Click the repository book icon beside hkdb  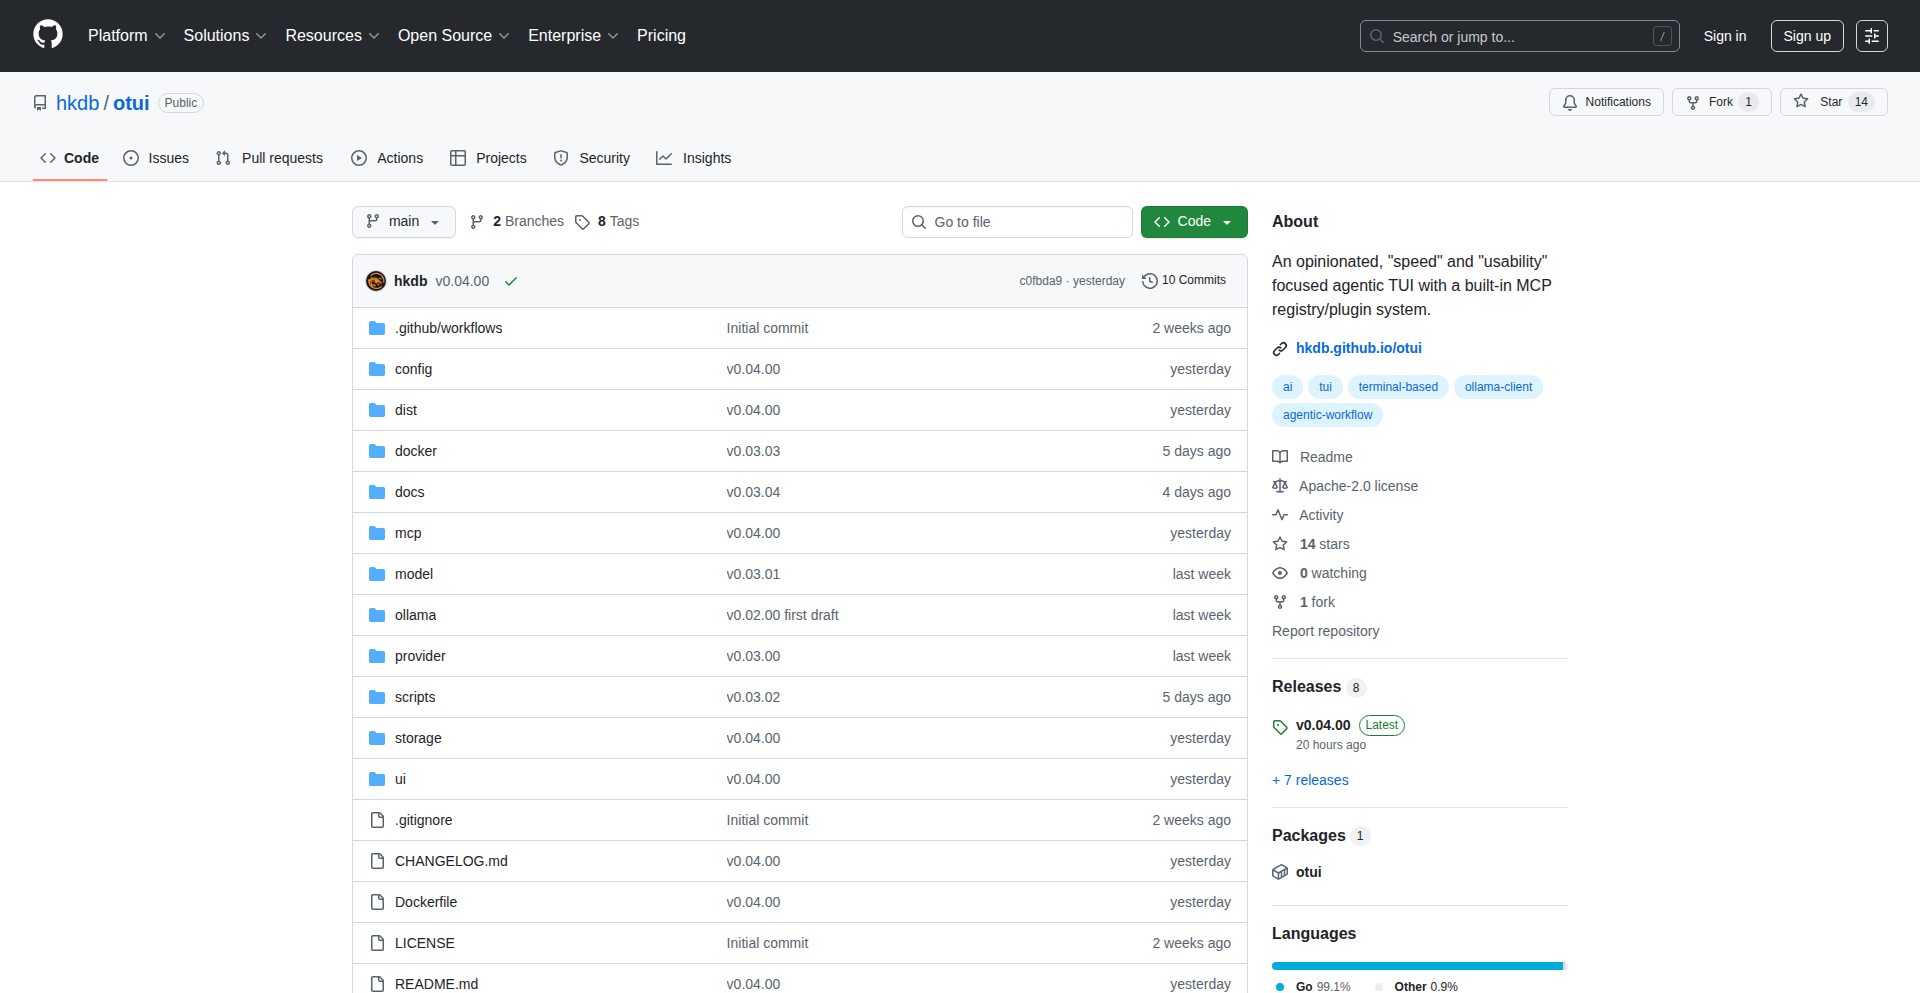point(40,102)
